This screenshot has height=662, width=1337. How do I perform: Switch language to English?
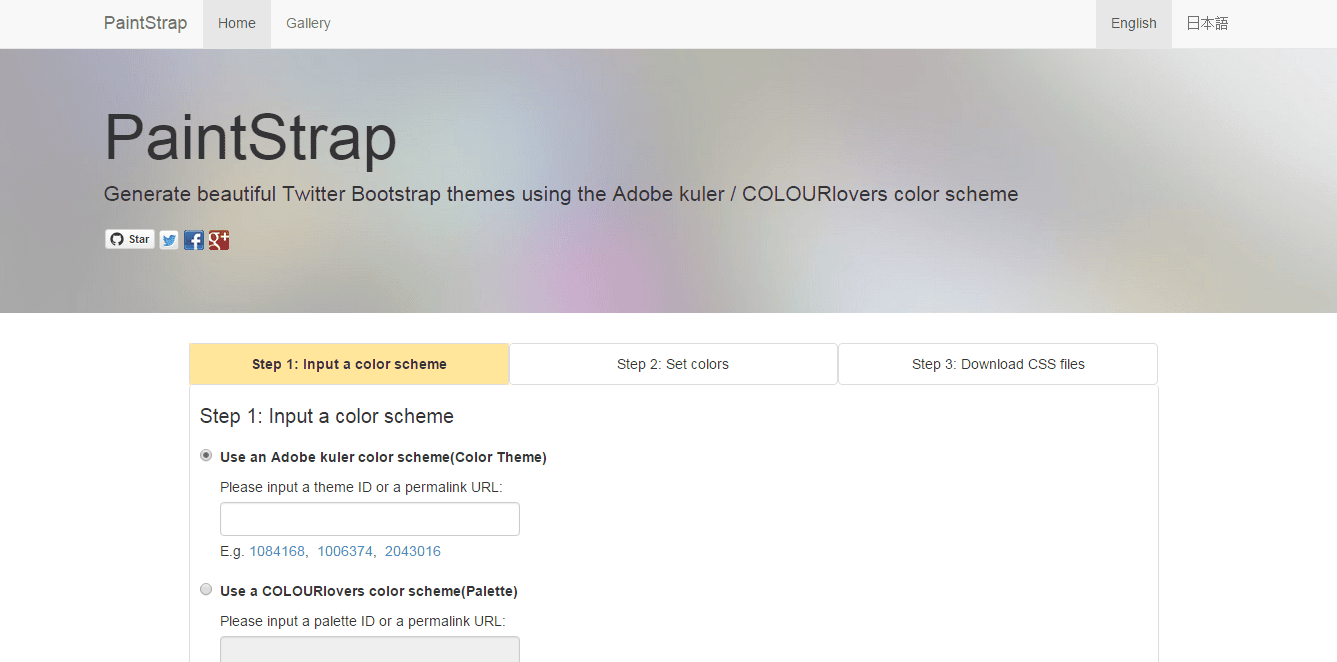[1134, 24]
